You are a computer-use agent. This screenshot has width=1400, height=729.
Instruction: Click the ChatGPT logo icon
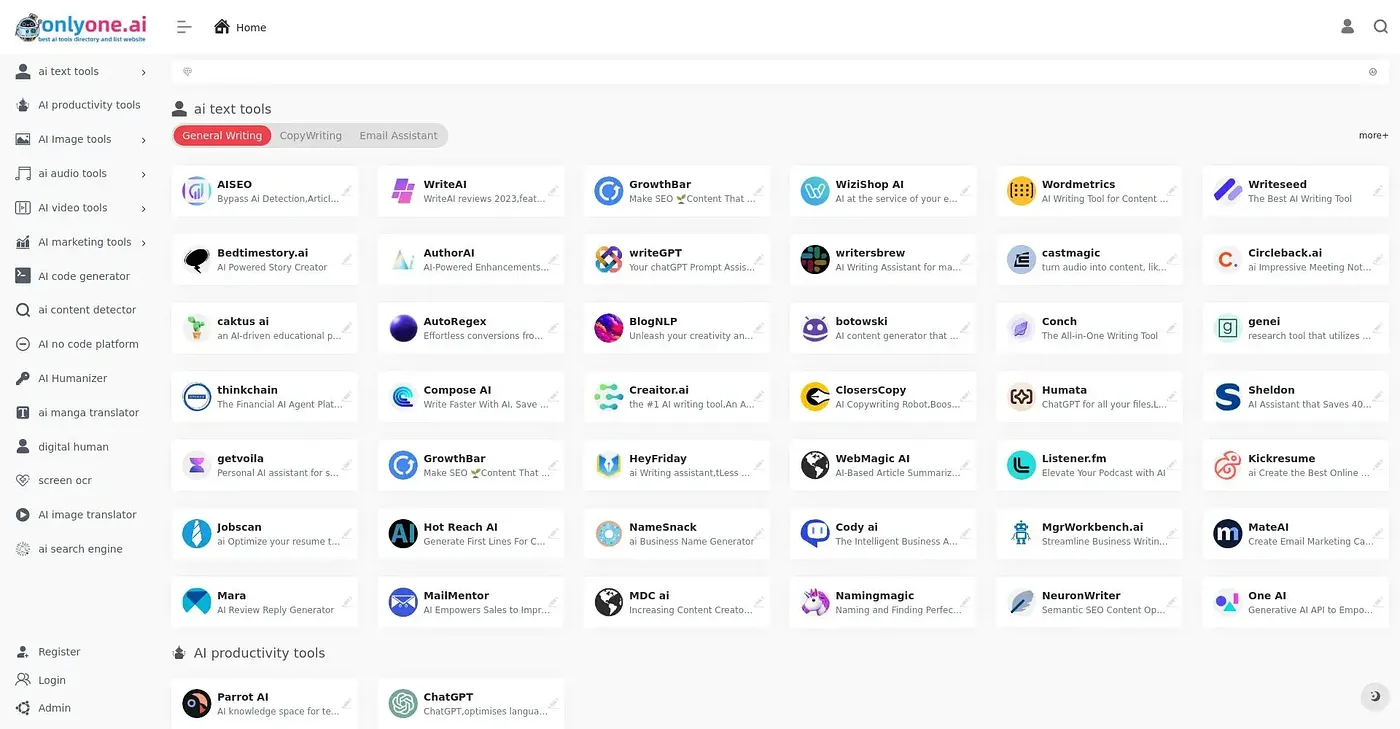coord(403,704)
